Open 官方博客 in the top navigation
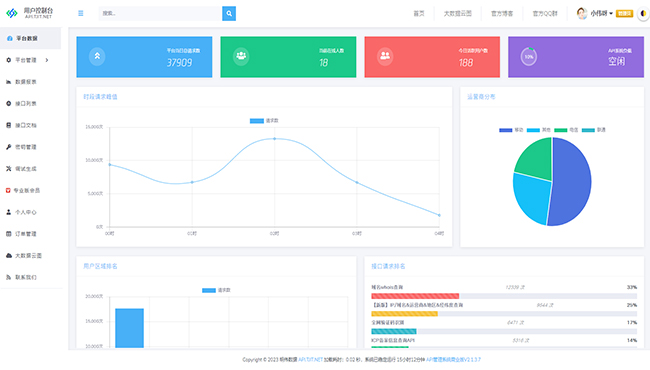Screen dimensions: 650x370 (x=502, y=13)
